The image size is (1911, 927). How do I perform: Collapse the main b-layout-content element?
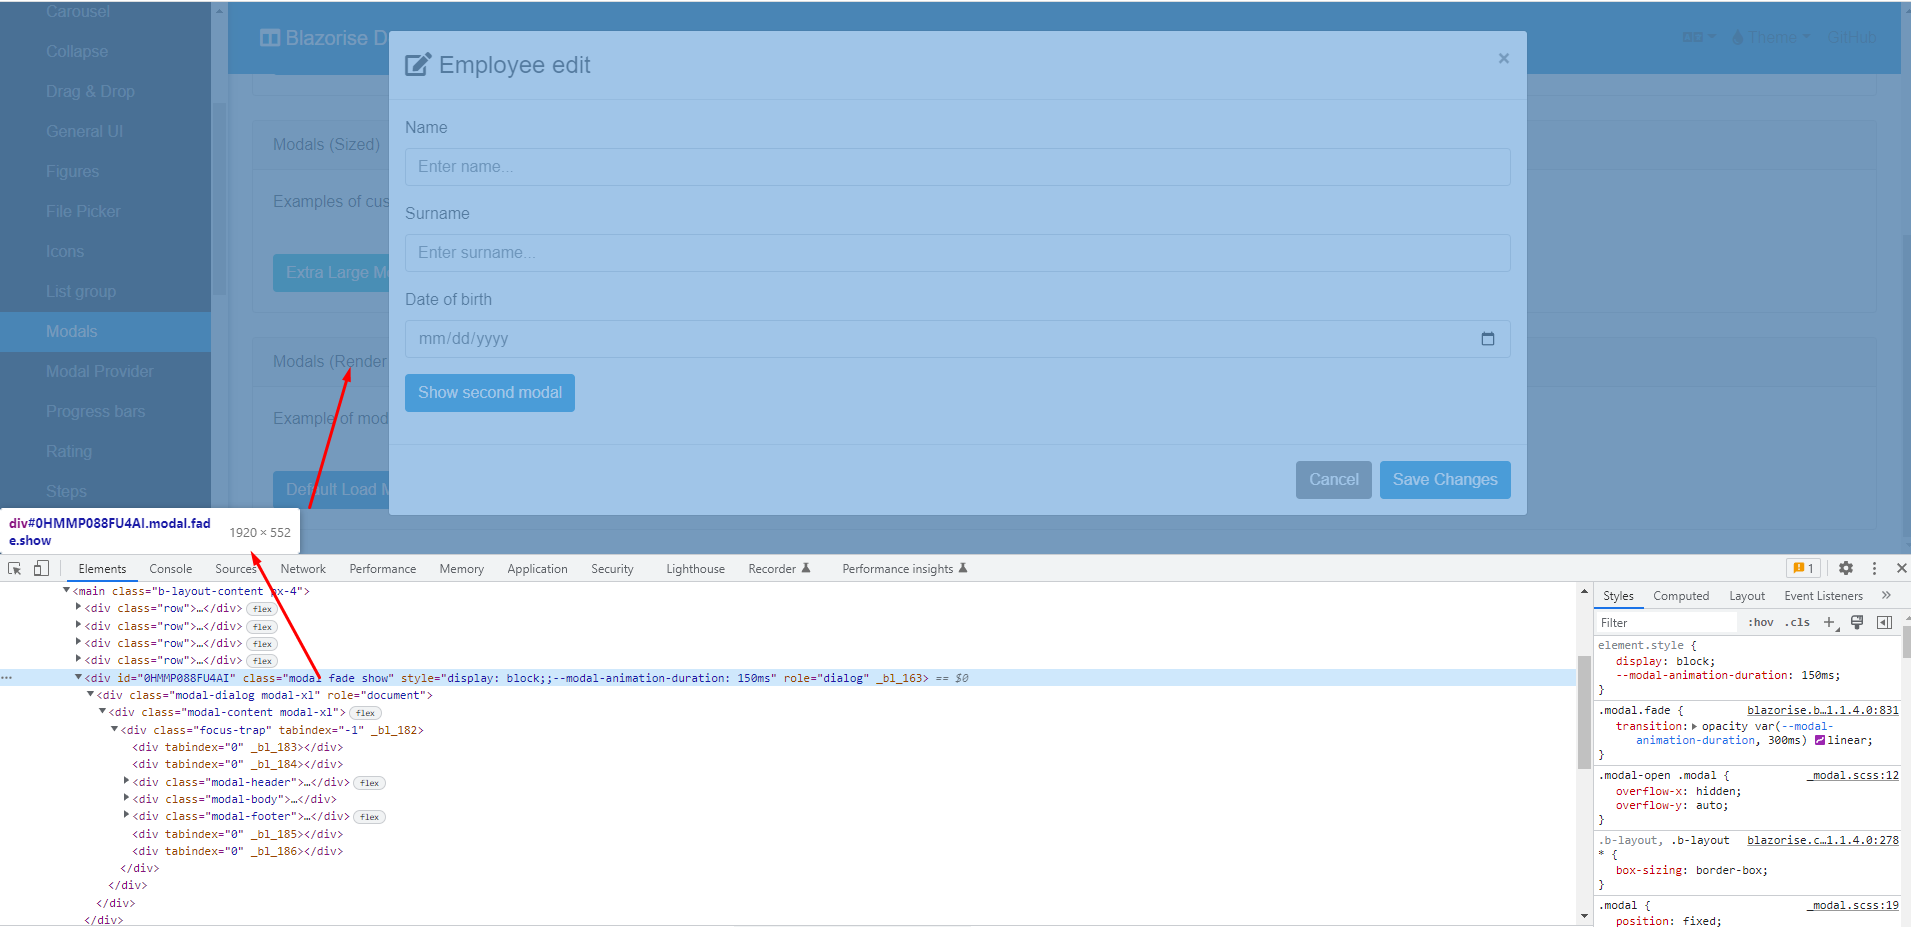click(x=67, y=591)
